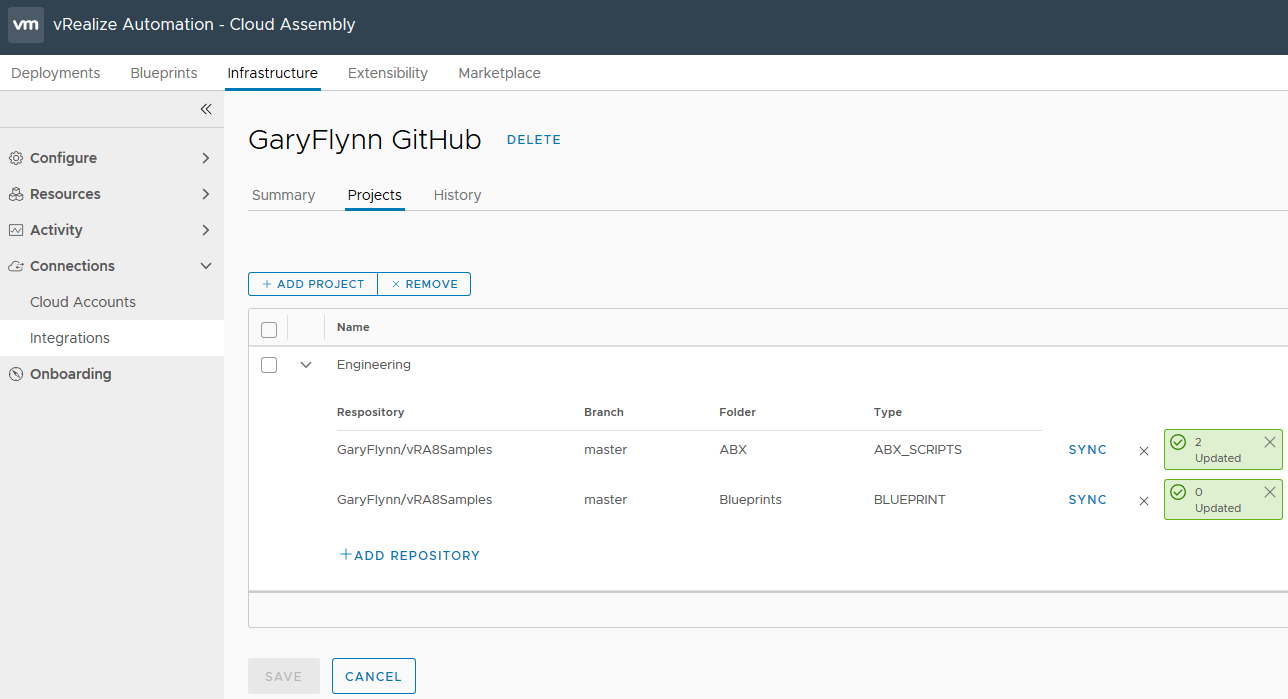Click the BLUEPRINT type cell
The width and height of the screenshot is (1288, 699).
coord(910,499)
